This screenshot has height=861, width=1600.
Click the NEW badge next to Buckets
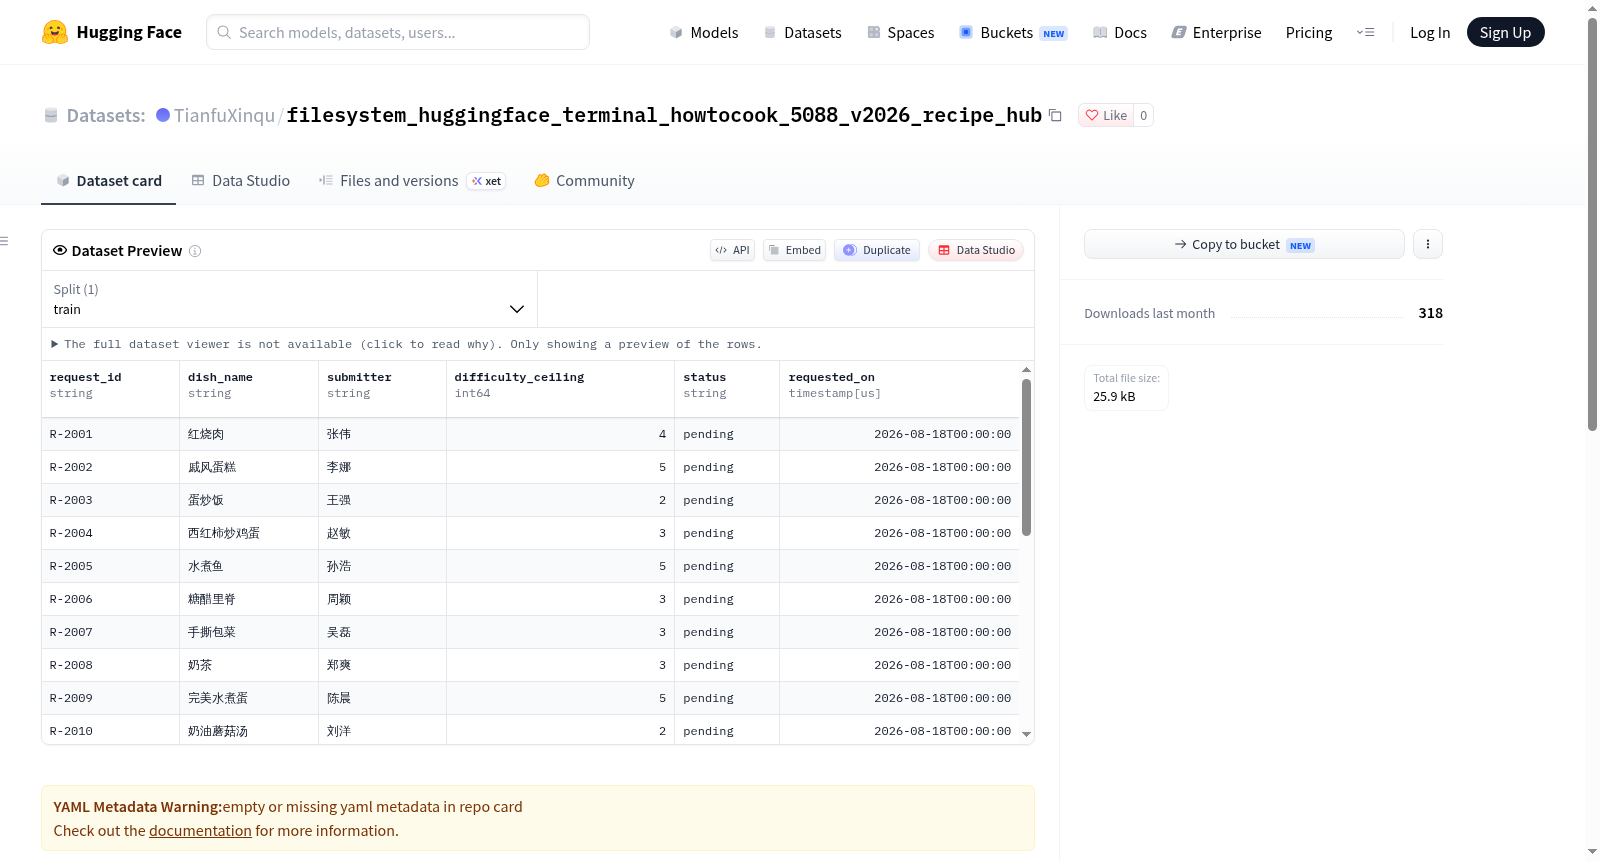(1054, 33)
